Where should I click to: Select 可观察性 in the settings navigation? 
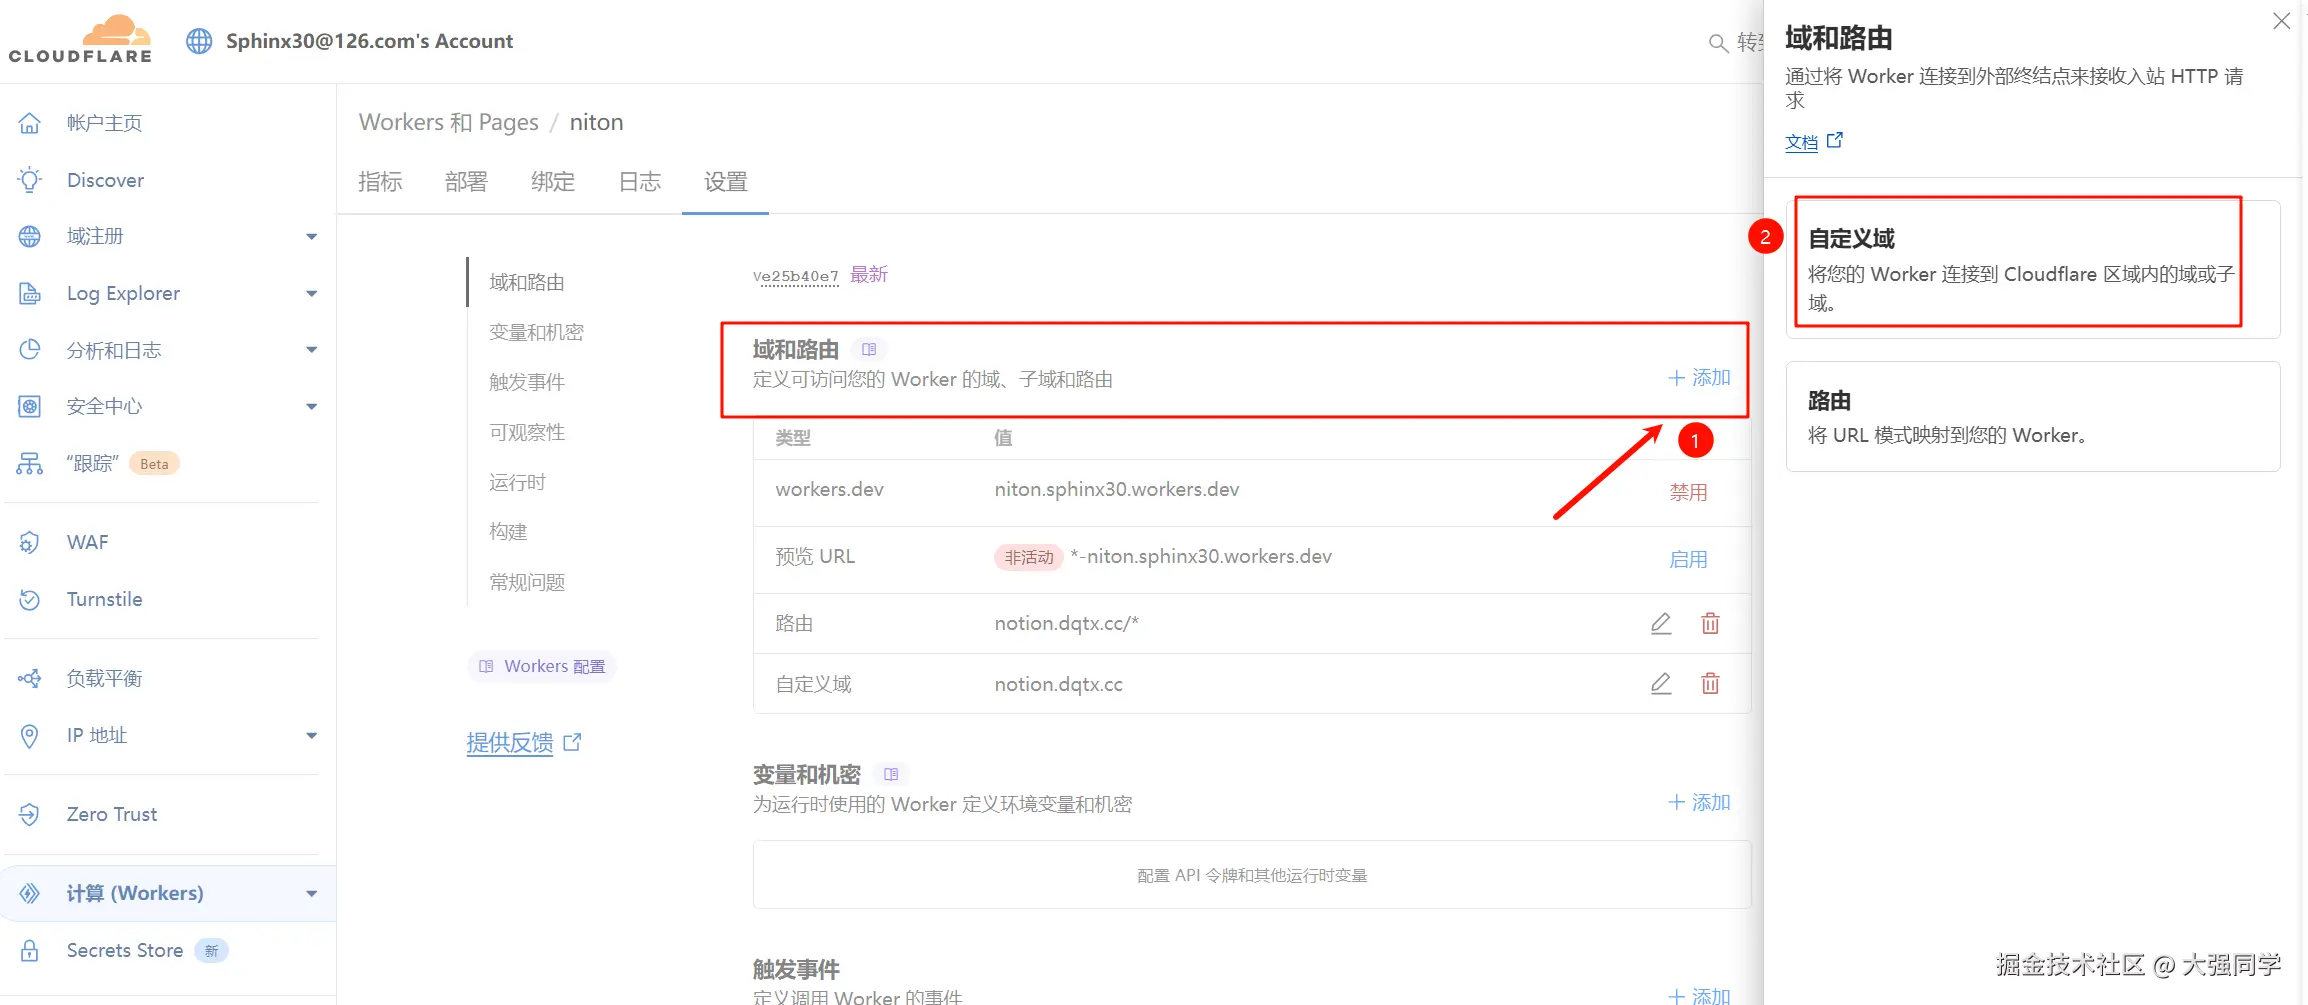[x=527, y=432]
